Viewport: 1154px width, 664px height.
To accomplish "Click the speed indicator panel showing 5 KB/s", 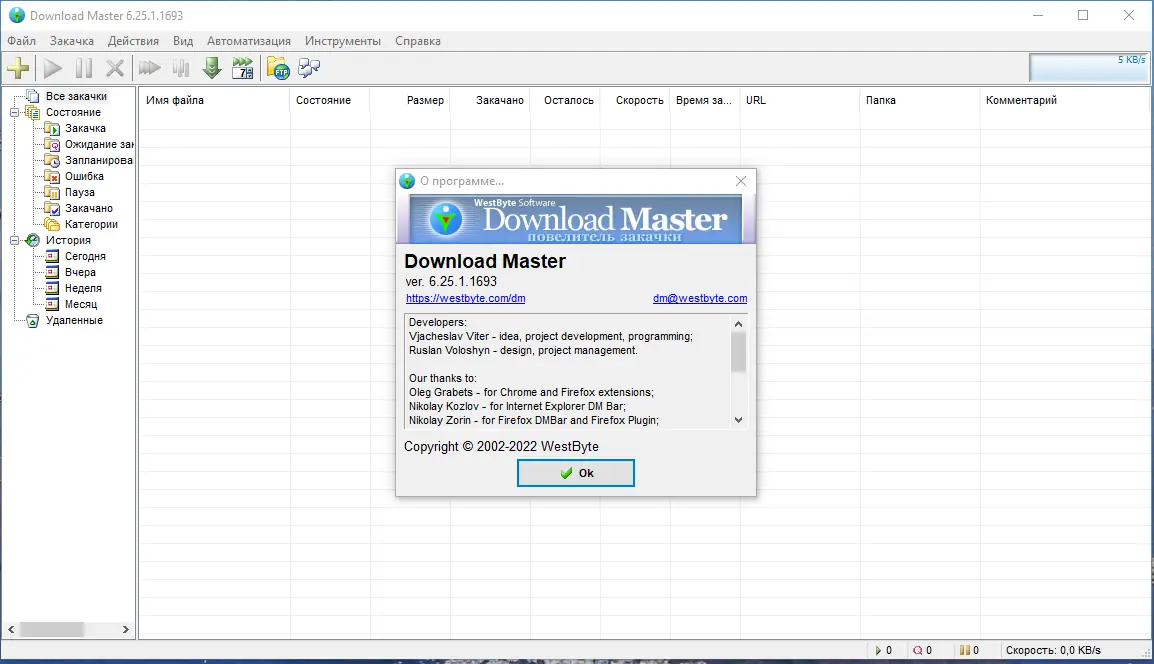I will (1089, 68).
